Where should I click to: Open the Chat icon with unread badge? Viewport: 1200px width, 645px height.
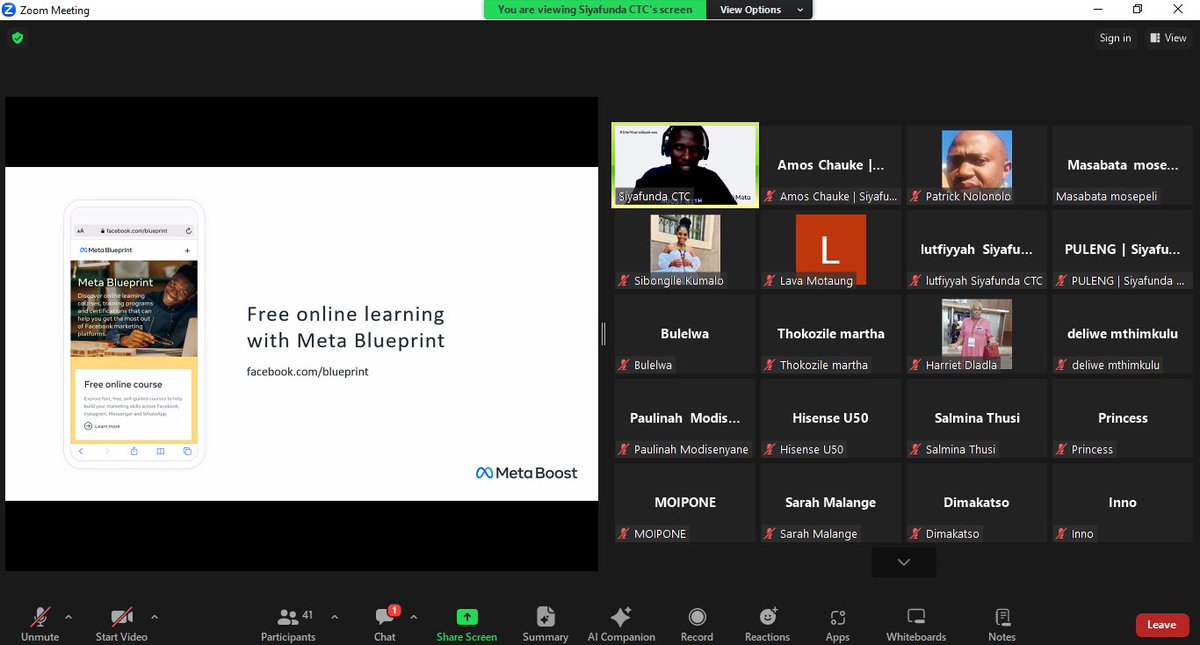point(385,616)
